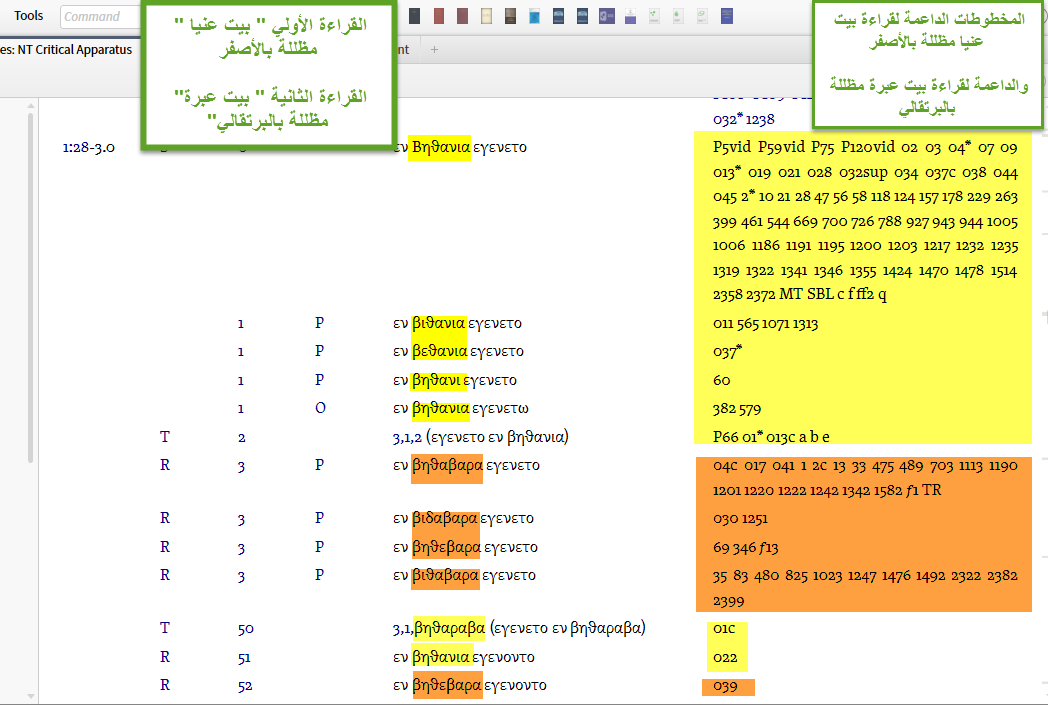Click the R marker in row 51

coord(165,658)
